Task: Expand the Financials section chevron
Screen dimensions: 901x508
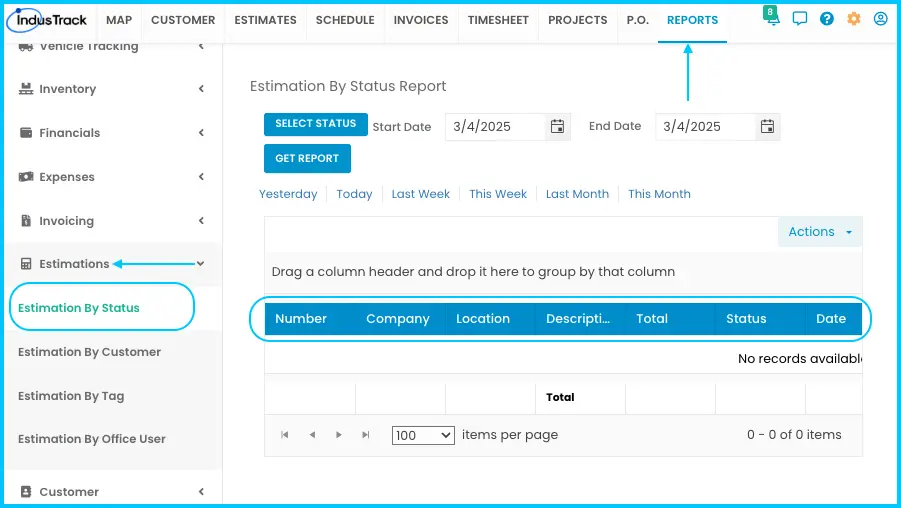Action: (x=201, y=133)
